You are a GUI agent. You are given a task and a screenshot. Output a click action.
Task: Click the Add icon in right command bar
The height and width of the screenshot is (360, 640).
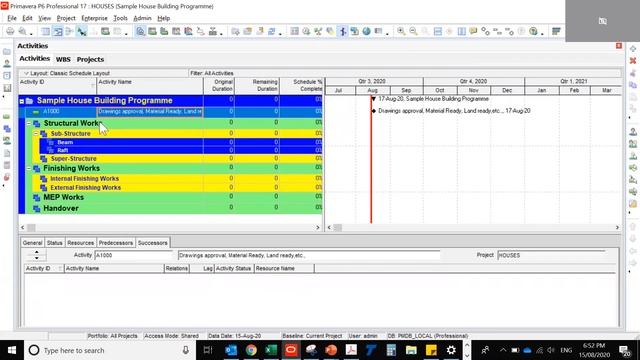pos(633,49)
